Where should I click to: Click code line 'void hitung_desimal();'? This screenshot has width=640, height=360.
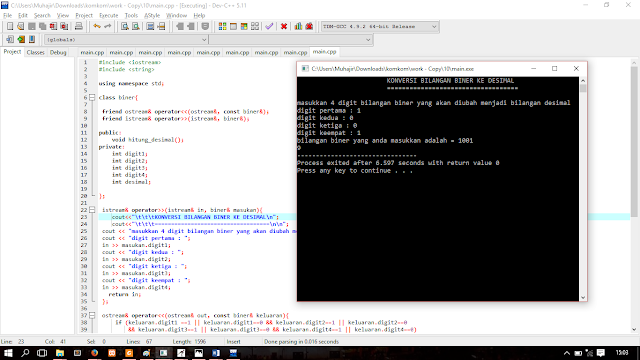point(148,140)
